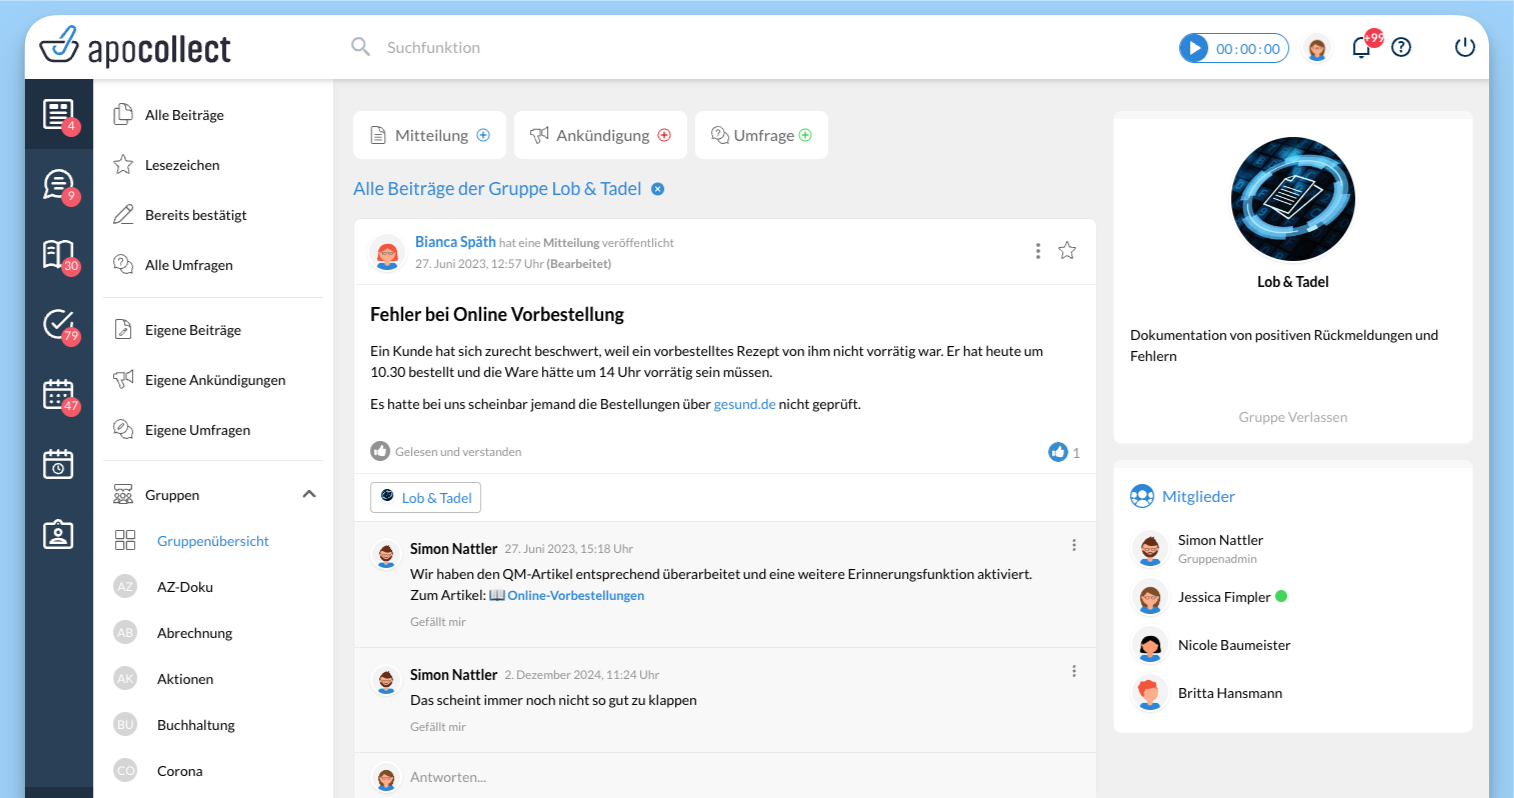Screen dimensions: 1514x798
Task: Open the 'Online-Vorbestellungen' article link
Action: click(575, 596)
